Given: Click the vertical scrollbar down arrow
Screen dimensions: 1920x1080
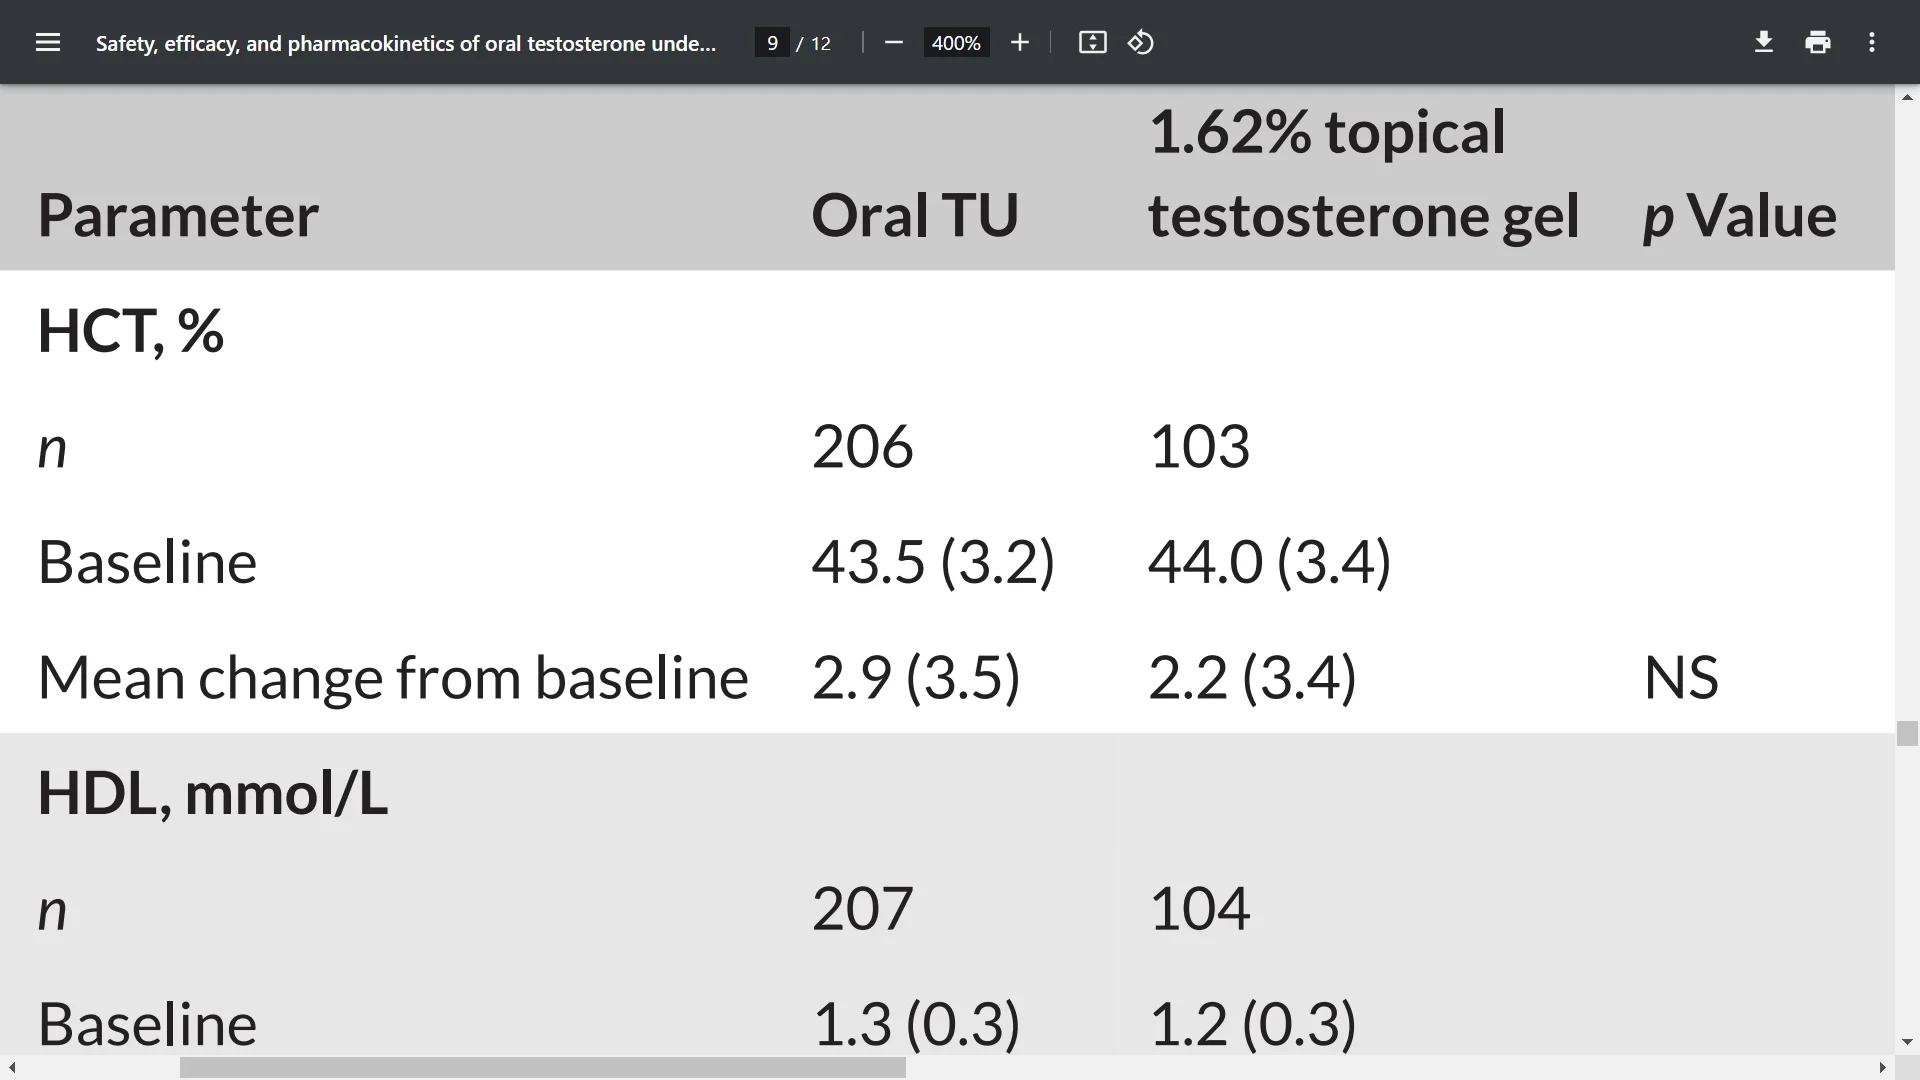Looking at the screenshot, I should pos(1907,1042).
